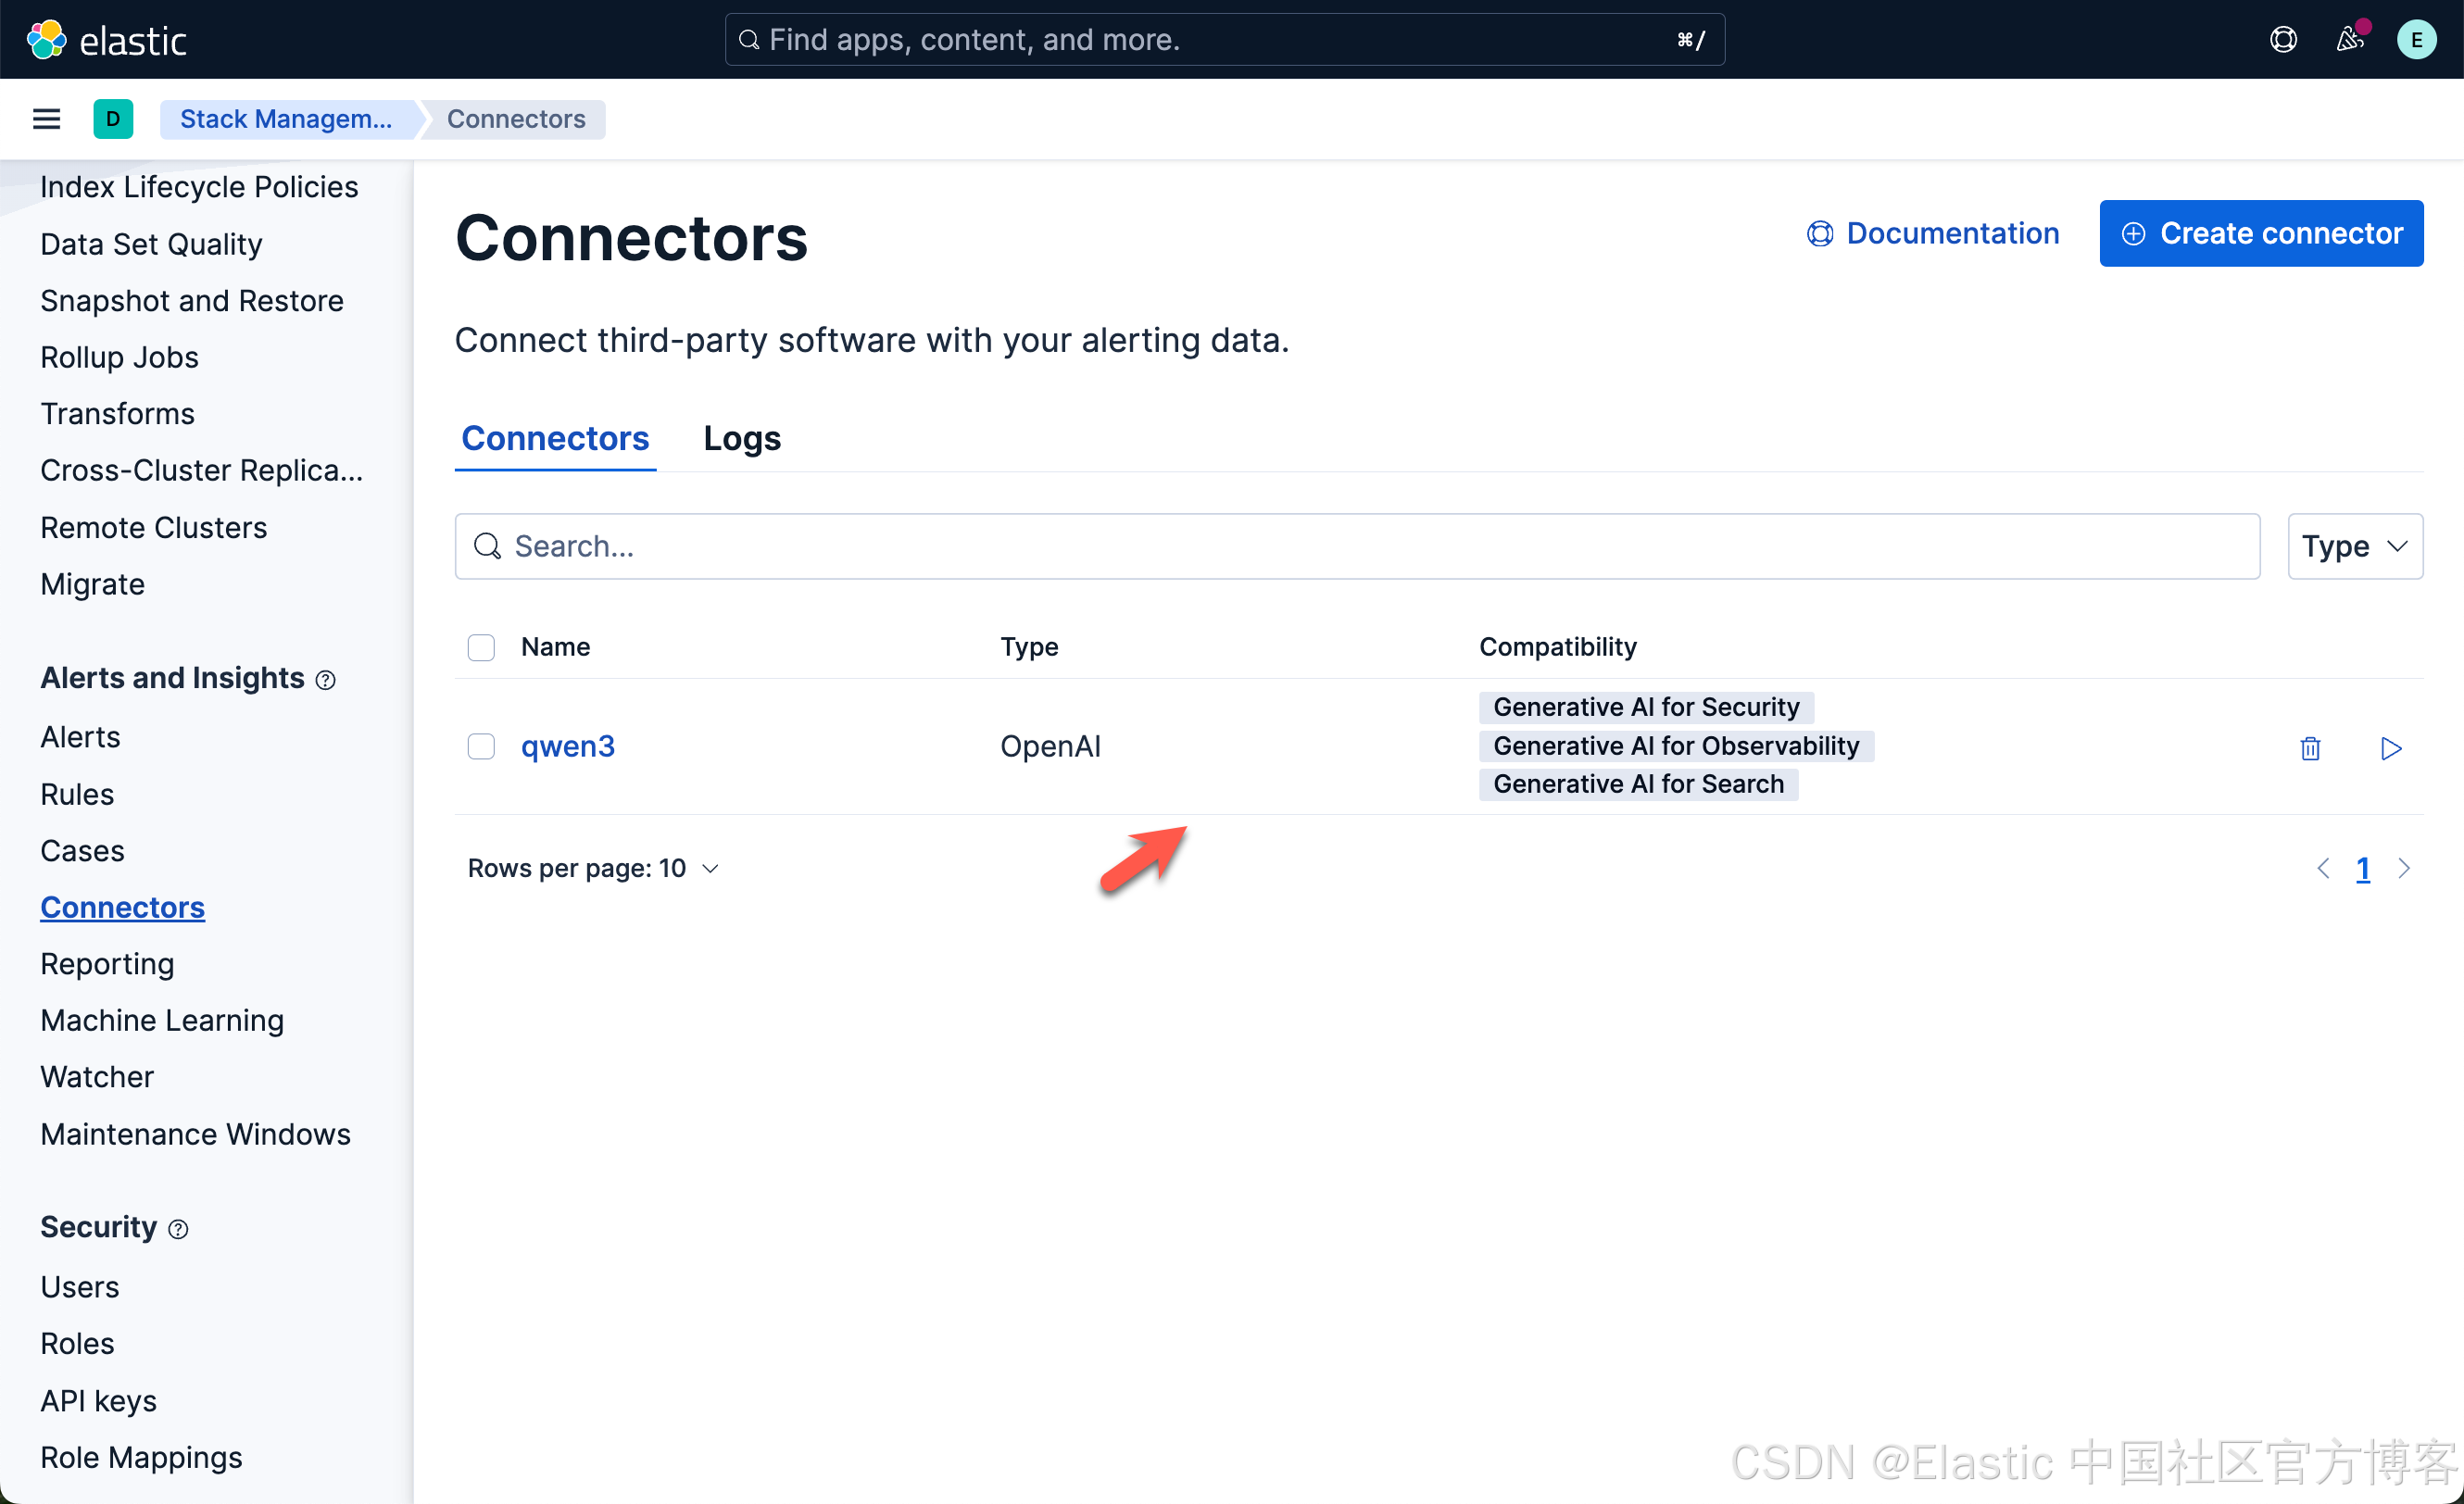
Task: Click the green D space avatar
Action: pos(113,119)
